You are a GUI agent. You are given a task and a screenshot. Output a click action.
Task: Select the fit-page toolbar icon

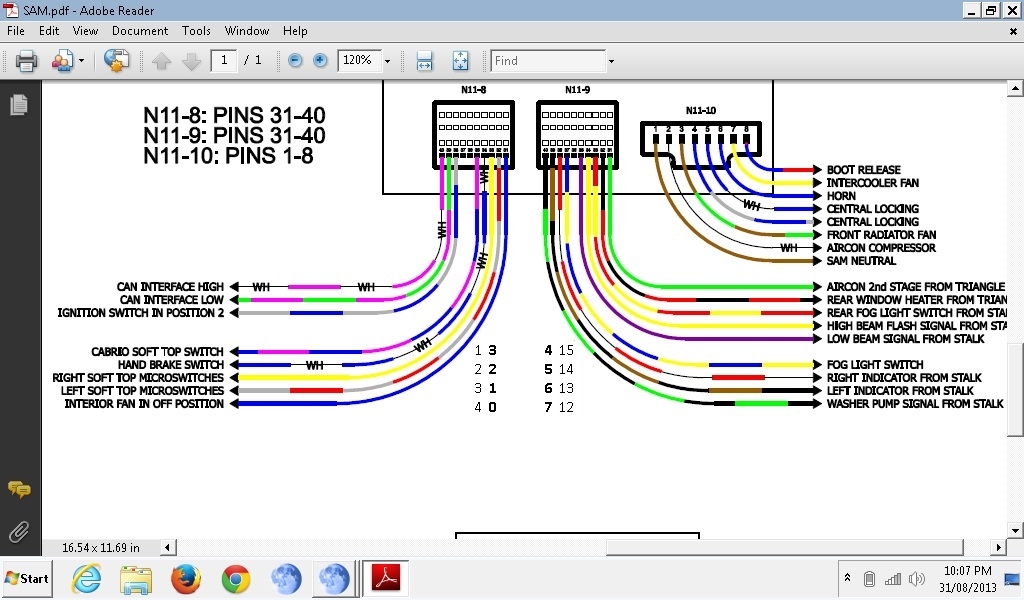[x=460, y=60]
